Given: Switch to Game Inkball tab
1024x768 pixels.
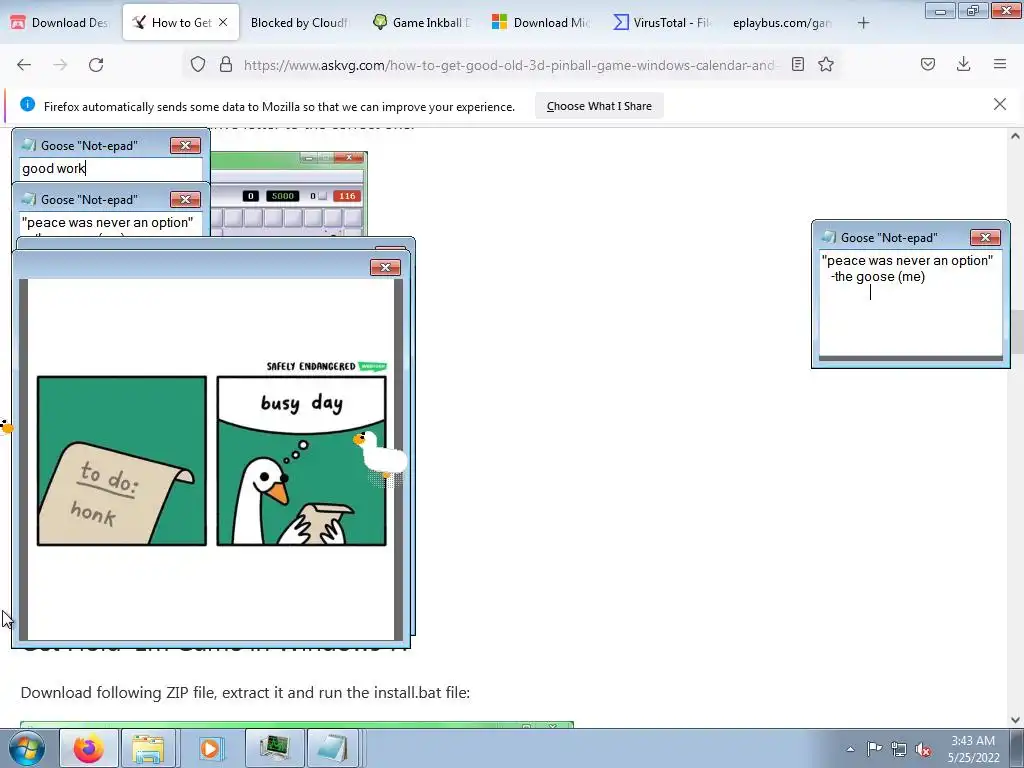Looking at the screenshot, I should (x=421, y=23).
